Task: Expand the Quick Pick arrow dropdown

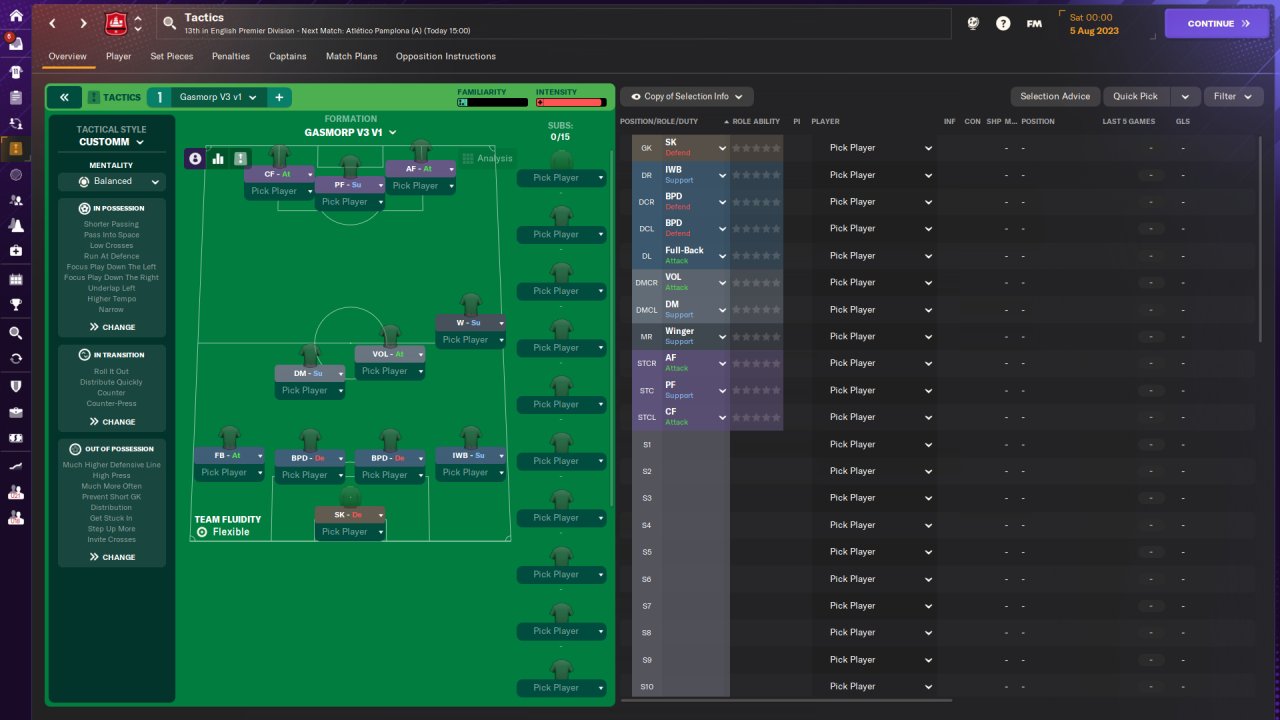Action: click(x=1184, y=97)
